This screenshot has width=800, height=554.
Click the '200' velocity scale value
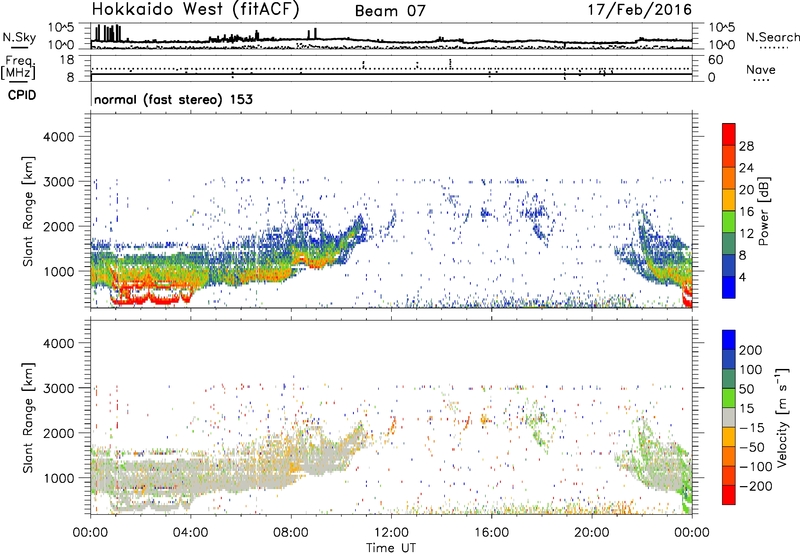point(751,350)
